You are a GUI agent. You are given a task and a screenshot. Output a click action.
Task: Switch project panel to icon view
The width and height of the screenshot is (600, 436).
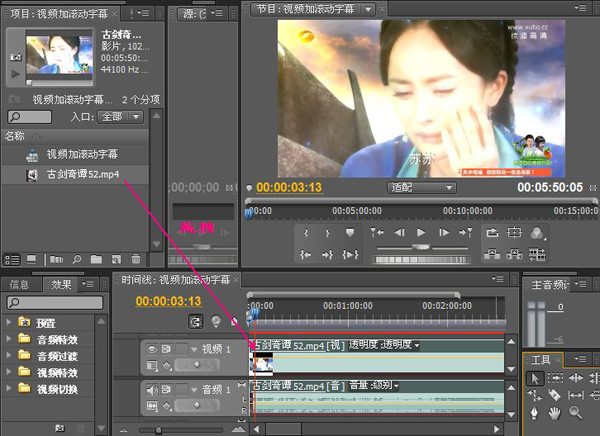coord(32,260)
